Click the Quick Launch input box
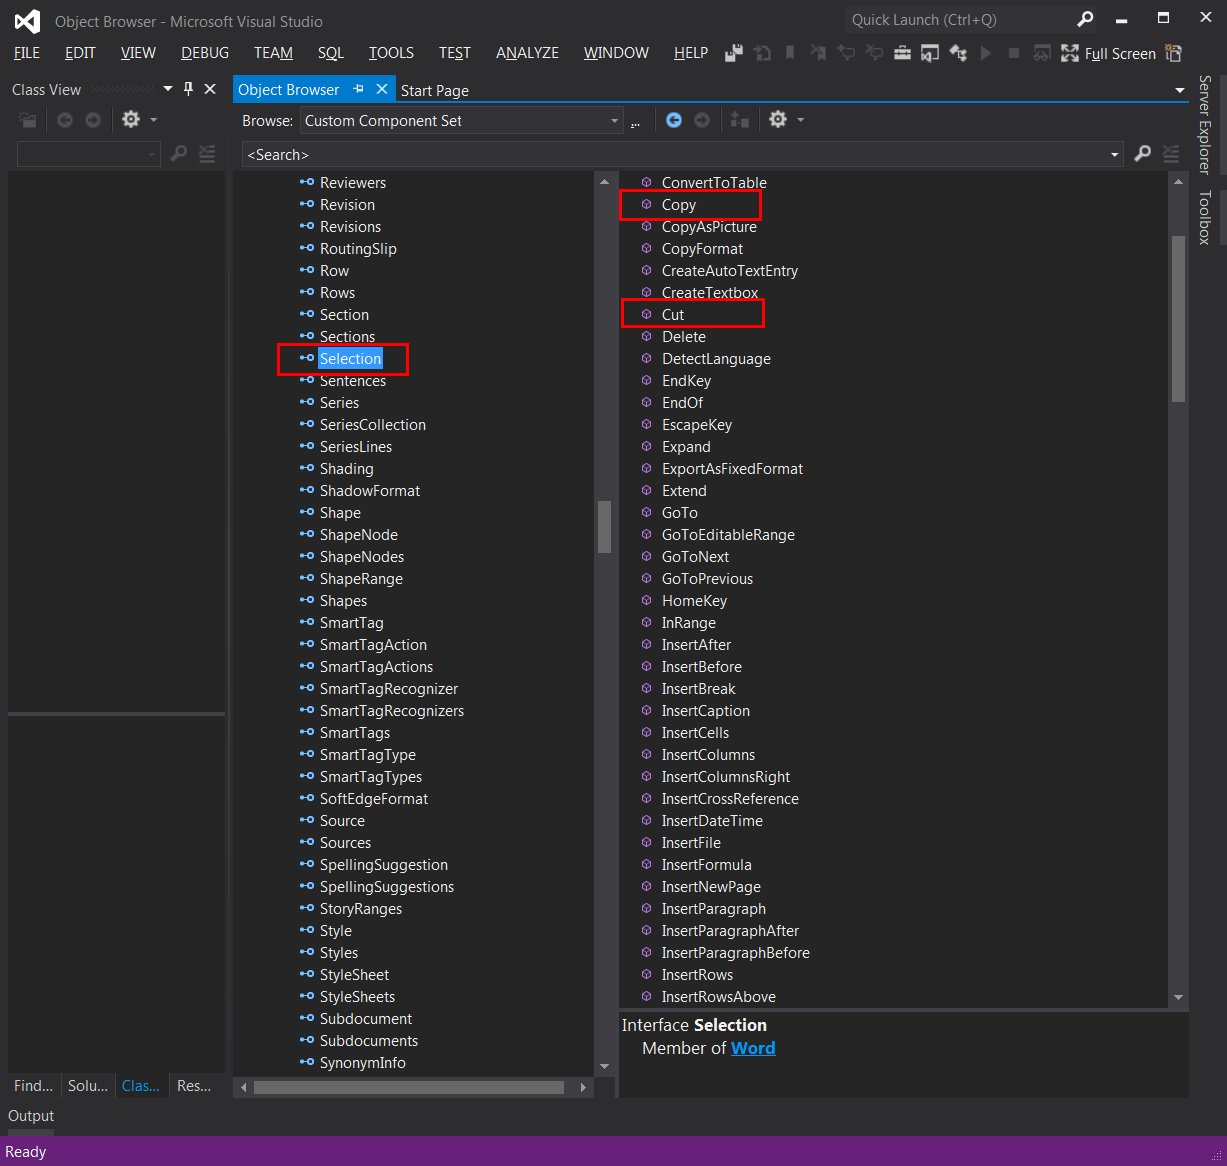1227x1166 pixels. (x=958, y=19)
